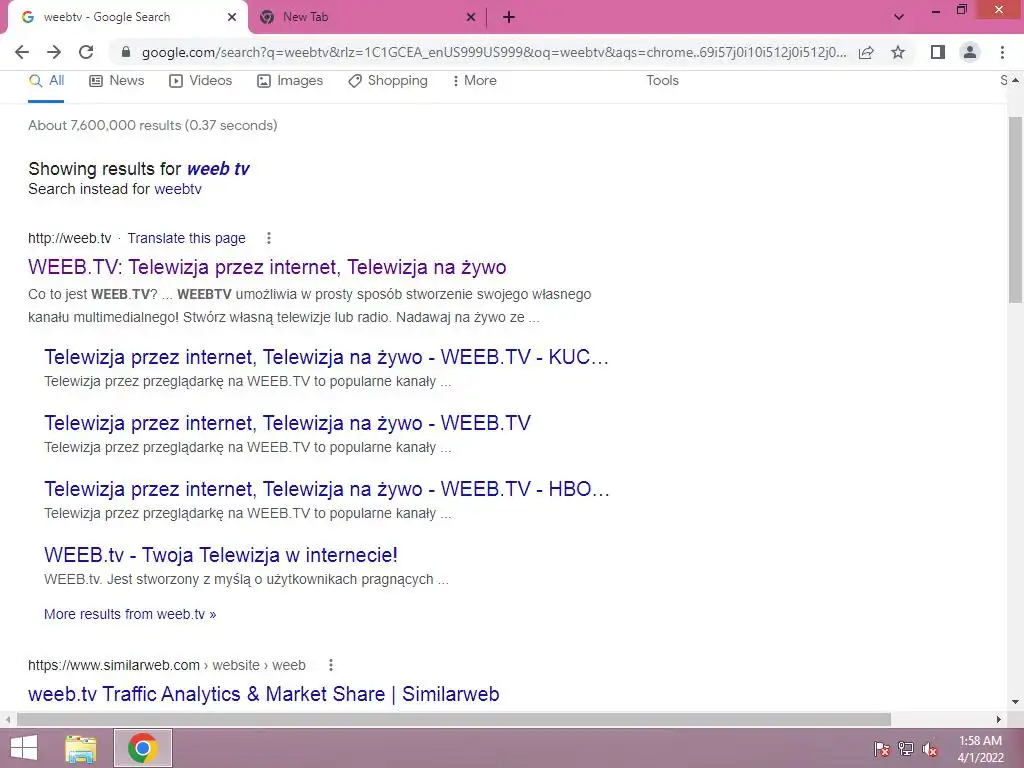Switch to Images results
Image resolution: width=1024 pixels, height=768 pixels.
click(x=290, y=81)
